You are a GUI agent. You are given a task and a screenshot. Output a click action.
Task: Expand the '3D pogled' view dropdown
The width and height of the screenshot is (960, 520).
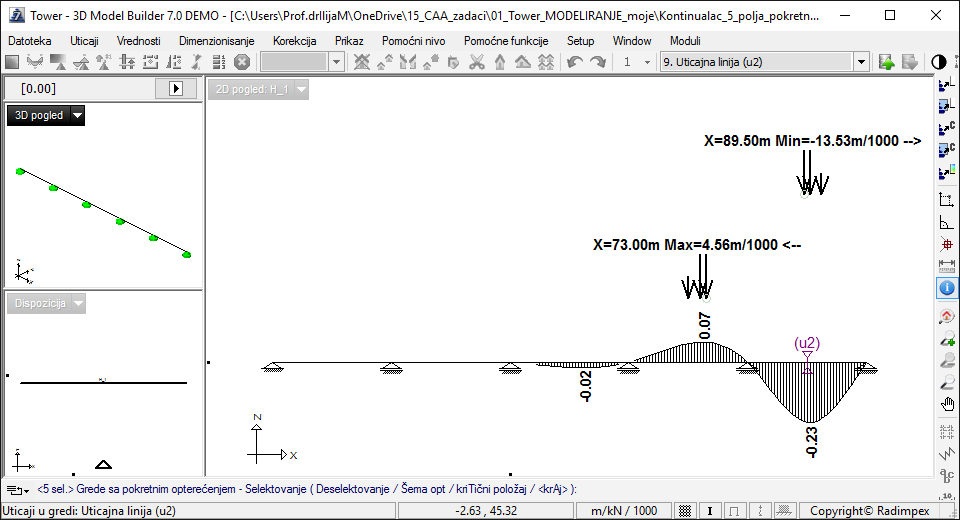pyautogui.click(x=77, y=115)
